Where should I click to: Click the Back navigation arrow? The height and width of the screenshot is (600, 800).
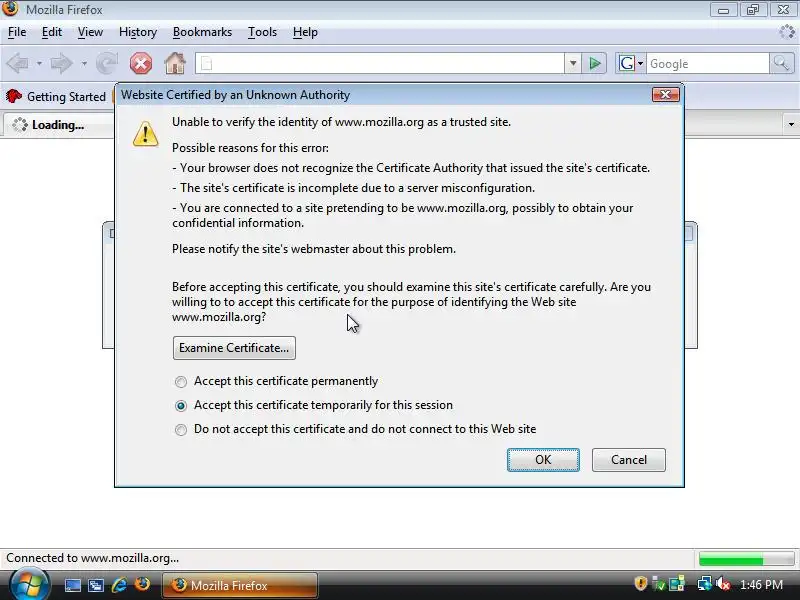coord(18,64)
